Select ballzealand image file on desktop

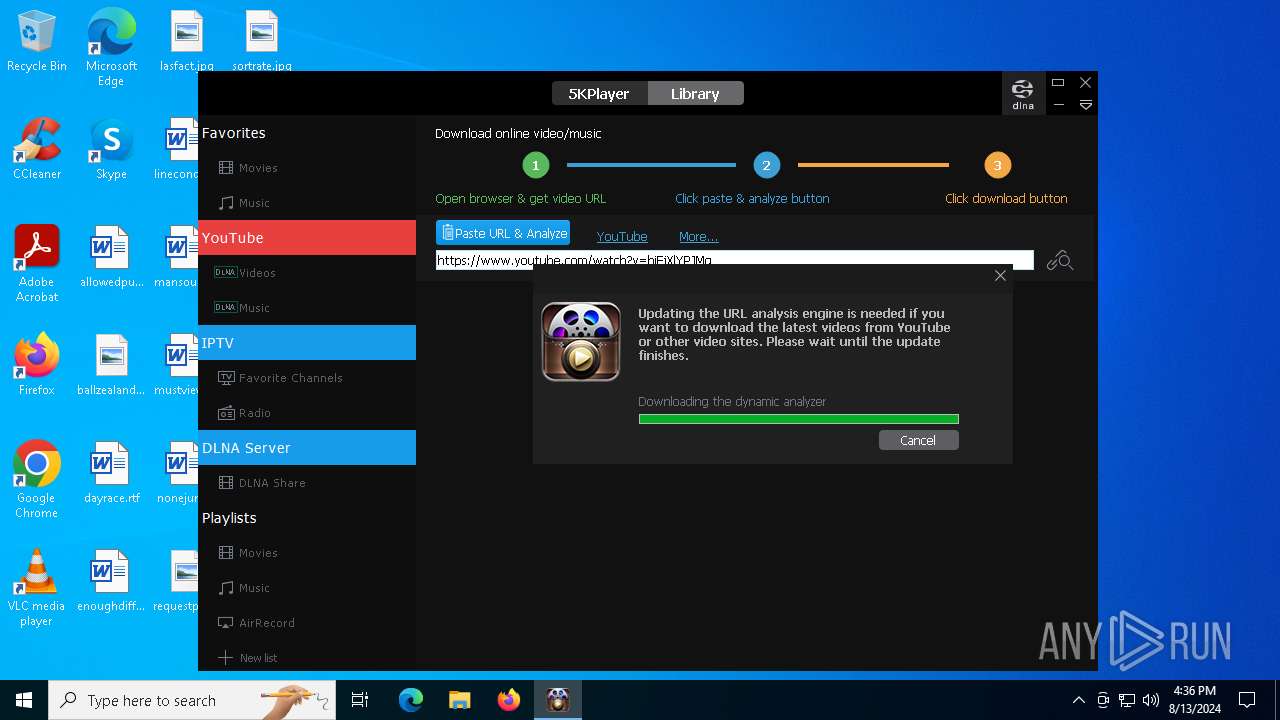[111, 365]
